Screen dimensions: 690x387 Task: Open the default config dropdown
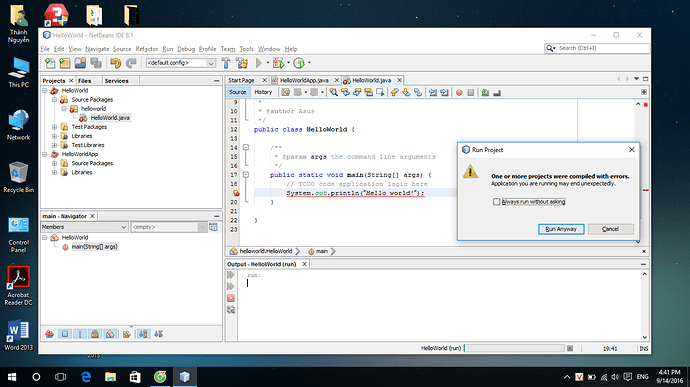(211, 63)
